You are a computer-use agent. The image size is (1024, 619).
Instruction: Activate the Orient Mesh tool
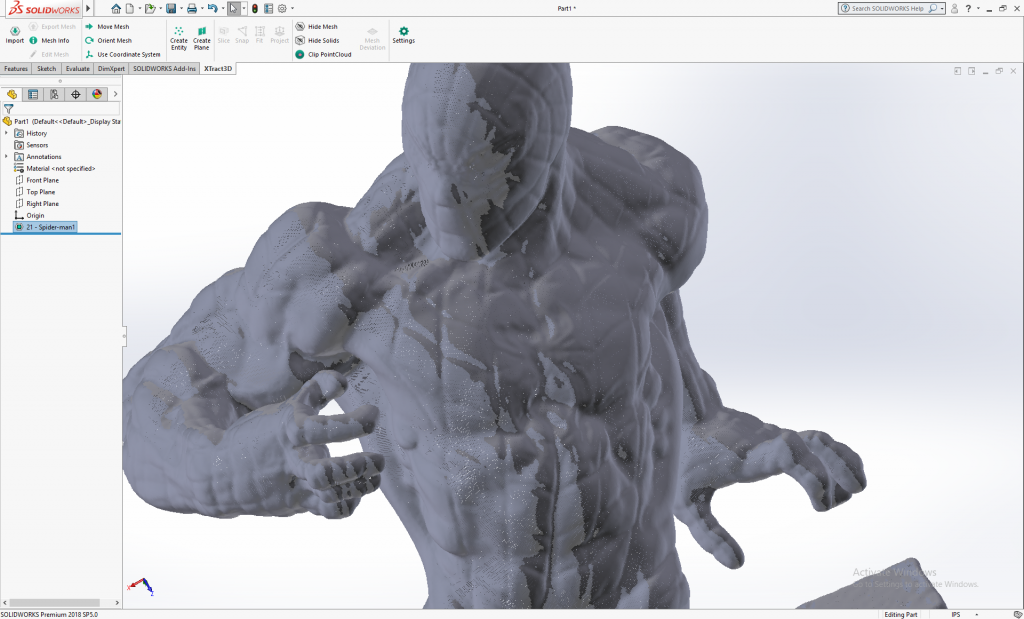[x=108, y=40]
